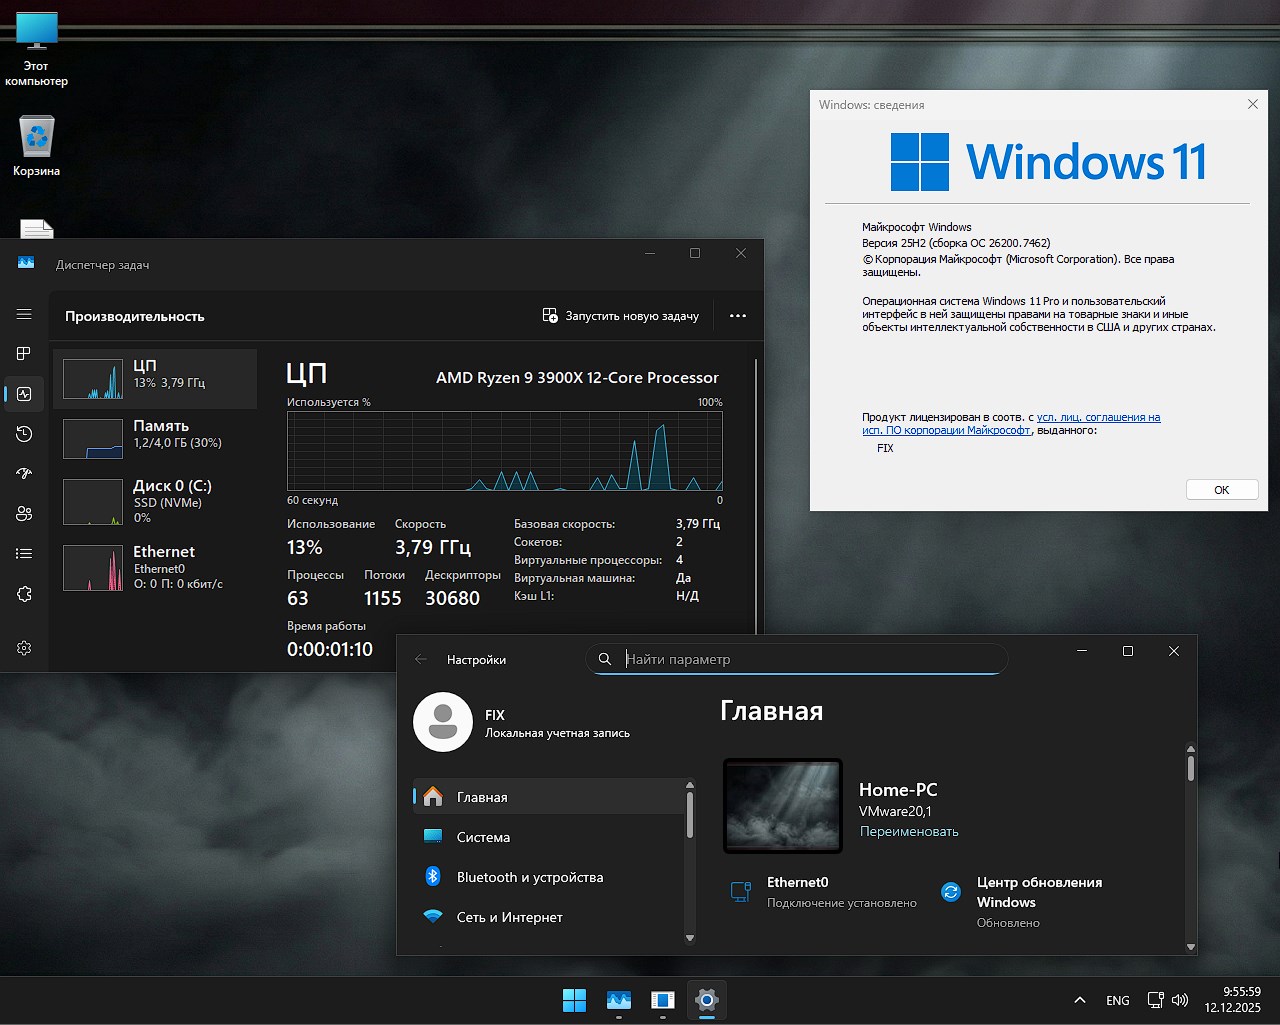Select the Performance tab icon in Task Manager
Viewport: 1280px width, 1025px height.
(x=24, y=394)
